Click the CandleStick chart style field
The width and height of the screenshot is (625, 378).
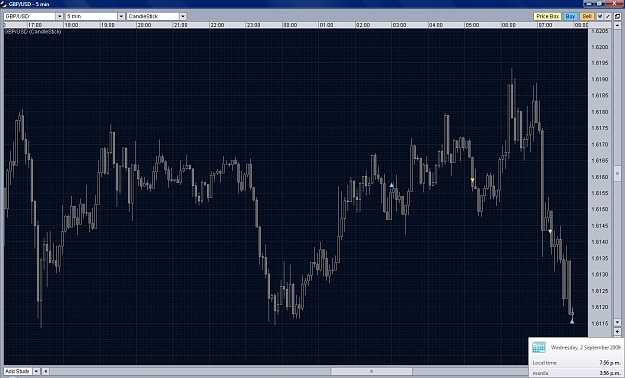click(x=153, y=16)
